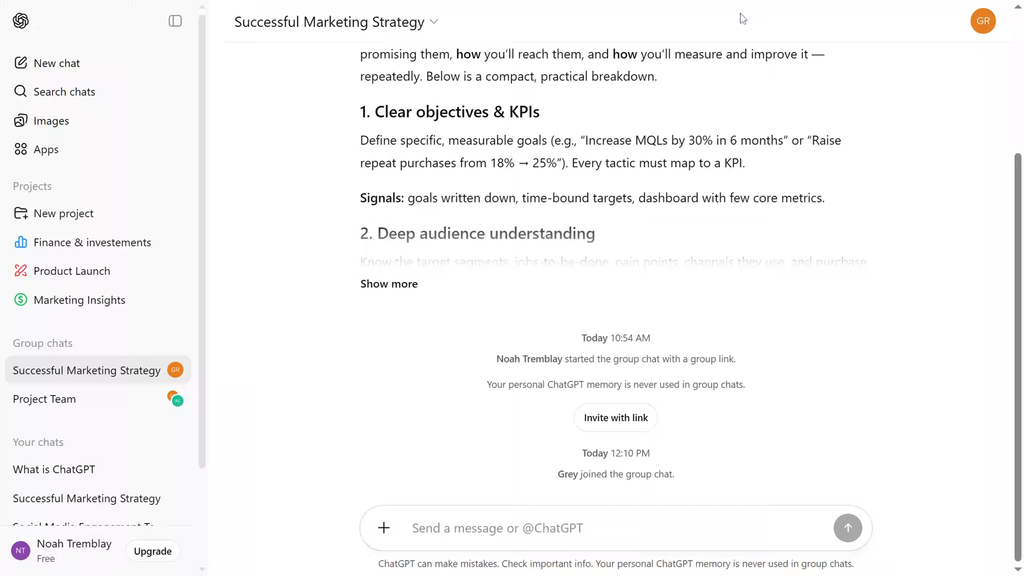Image resolution: width=1024 pixels, height=576 pixels.
Task: Open the What is ChatGPT chat
Action: tap(54, 469)
